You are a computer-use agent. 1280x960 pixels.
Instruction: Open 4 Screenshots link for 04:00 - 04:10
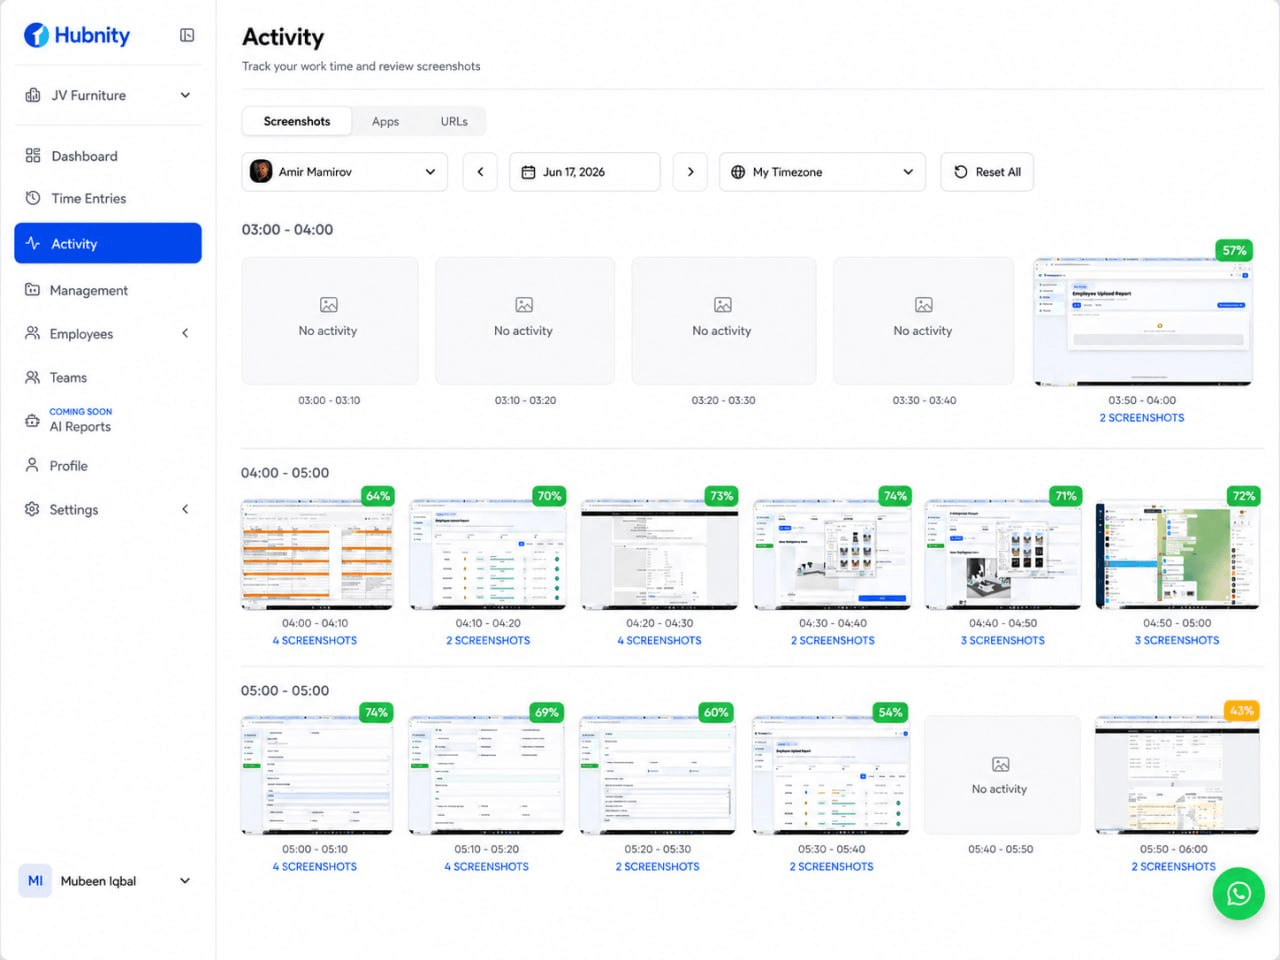pyautogui.click(x=315, y=640)
